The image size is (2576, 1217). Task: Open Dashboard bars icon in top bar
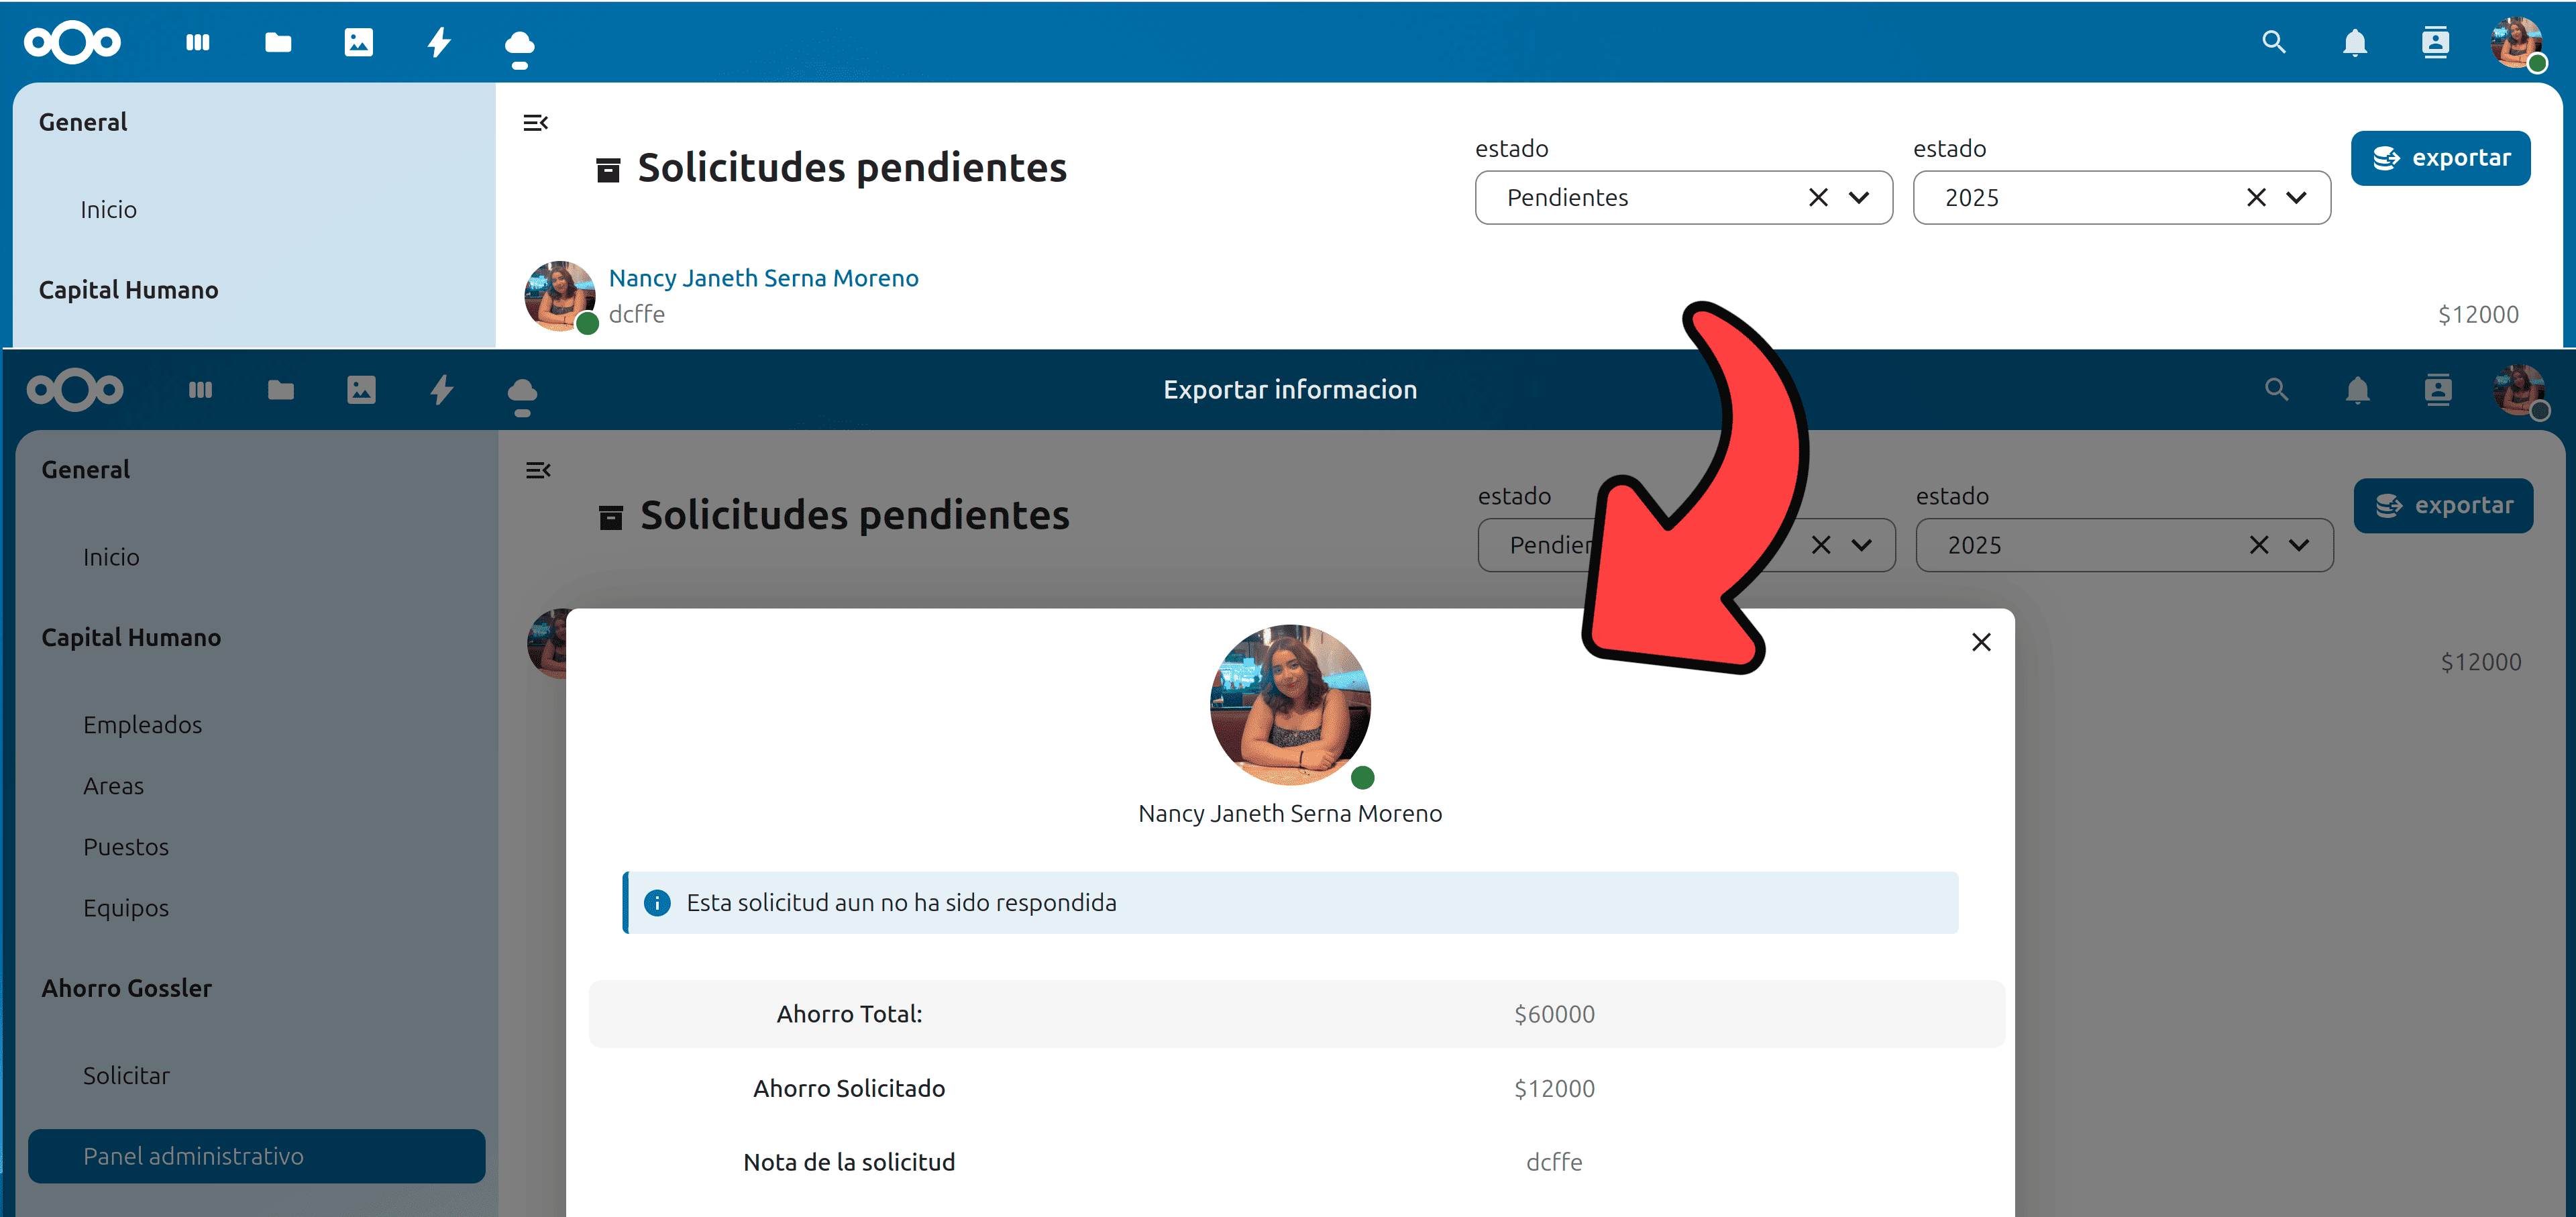tap(198, 42)
